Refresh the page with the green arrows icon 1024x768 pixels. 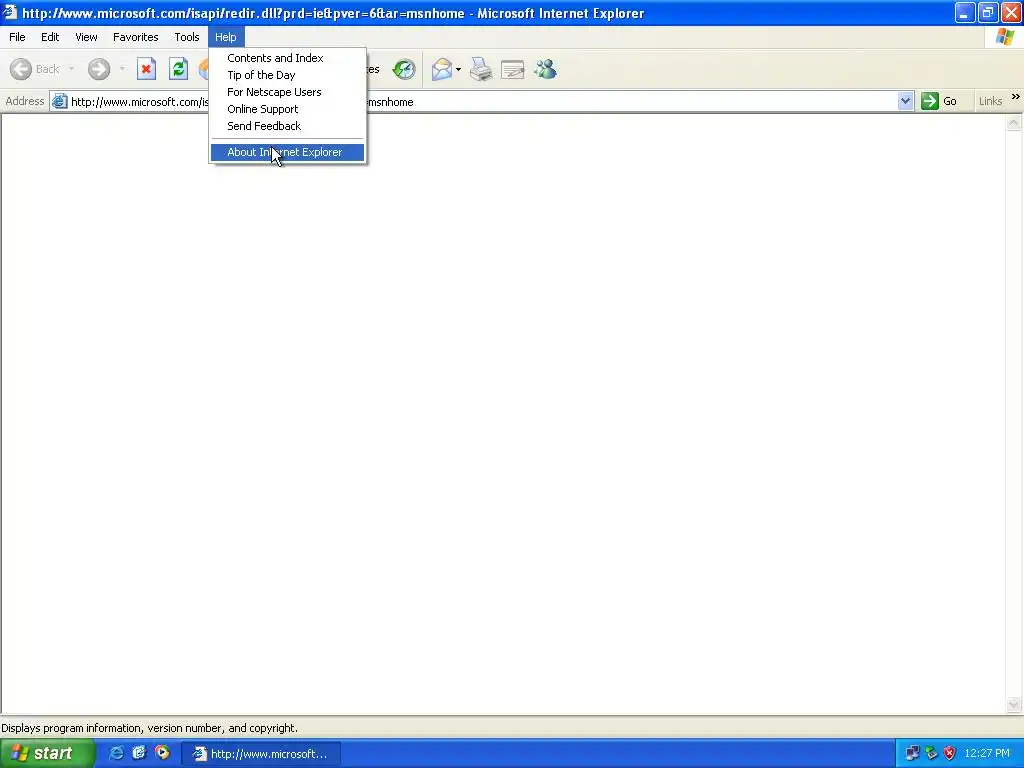[x=178, y=69]
